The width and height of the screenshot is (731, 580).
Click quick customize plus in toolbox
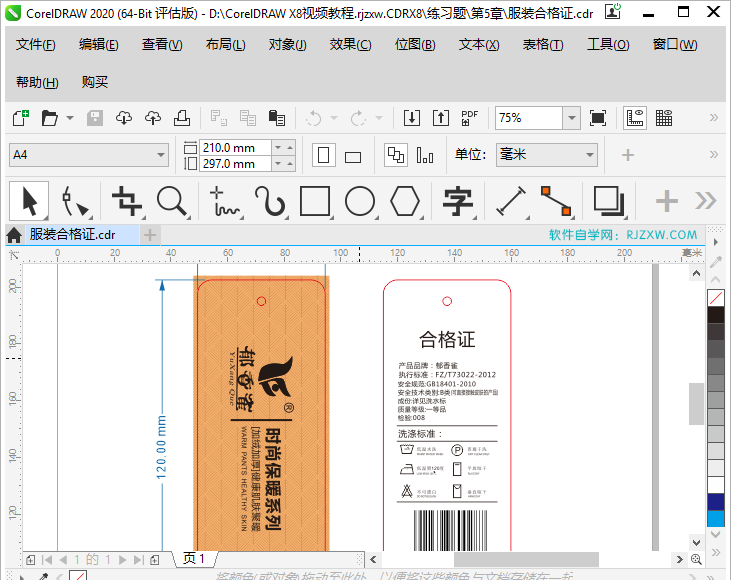[667, 201]
